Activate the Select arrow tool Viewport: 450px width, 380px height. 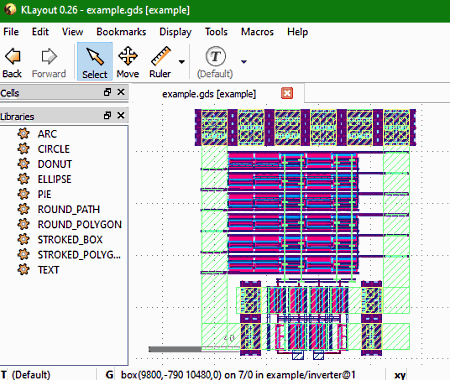click(95, 62)
